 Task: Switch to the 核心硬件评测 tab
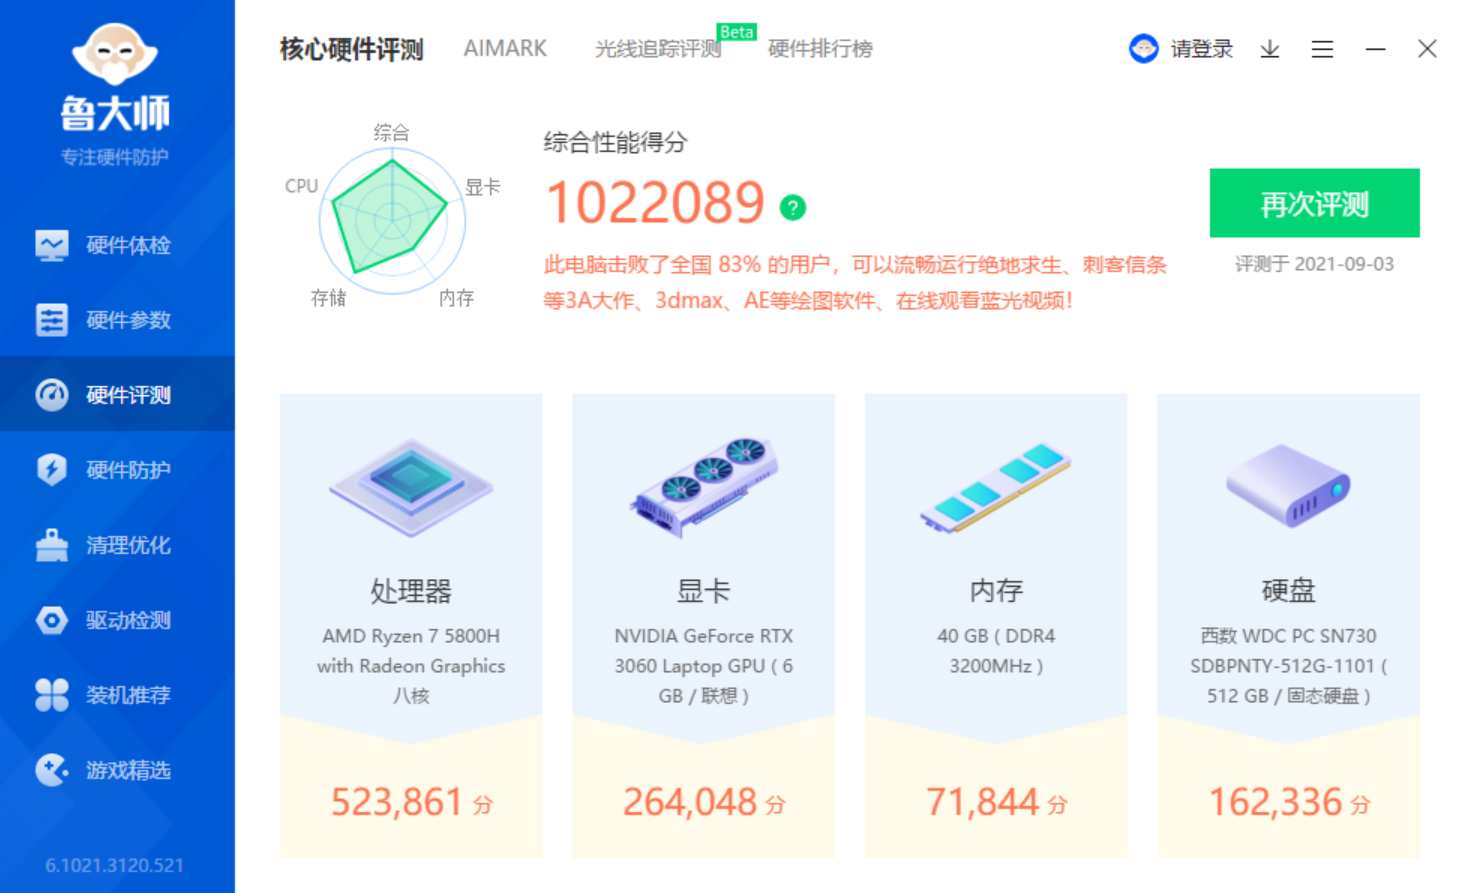click(352, 49)
